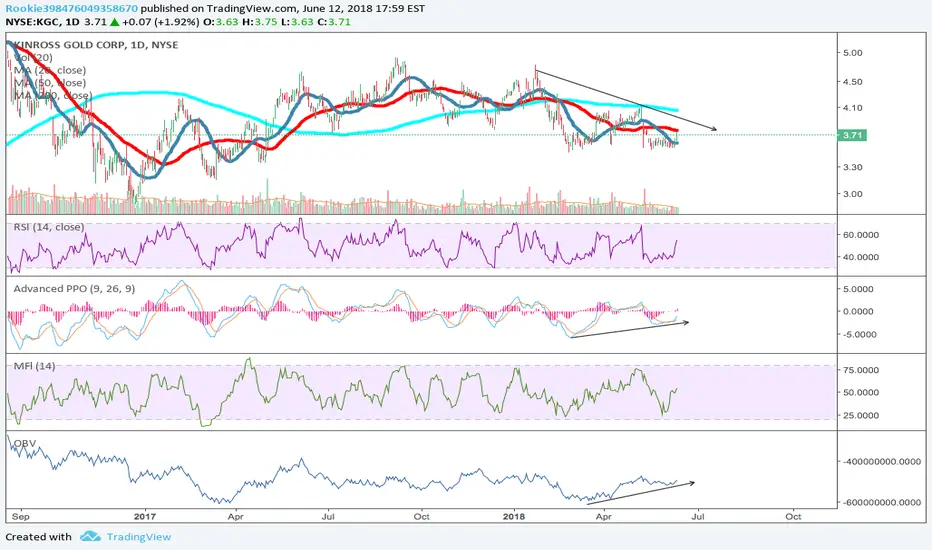Image resolution: width=932 pixels, height=550 pixels.
Task: Click the 2018 label on time axis
Action: (514, 517)
